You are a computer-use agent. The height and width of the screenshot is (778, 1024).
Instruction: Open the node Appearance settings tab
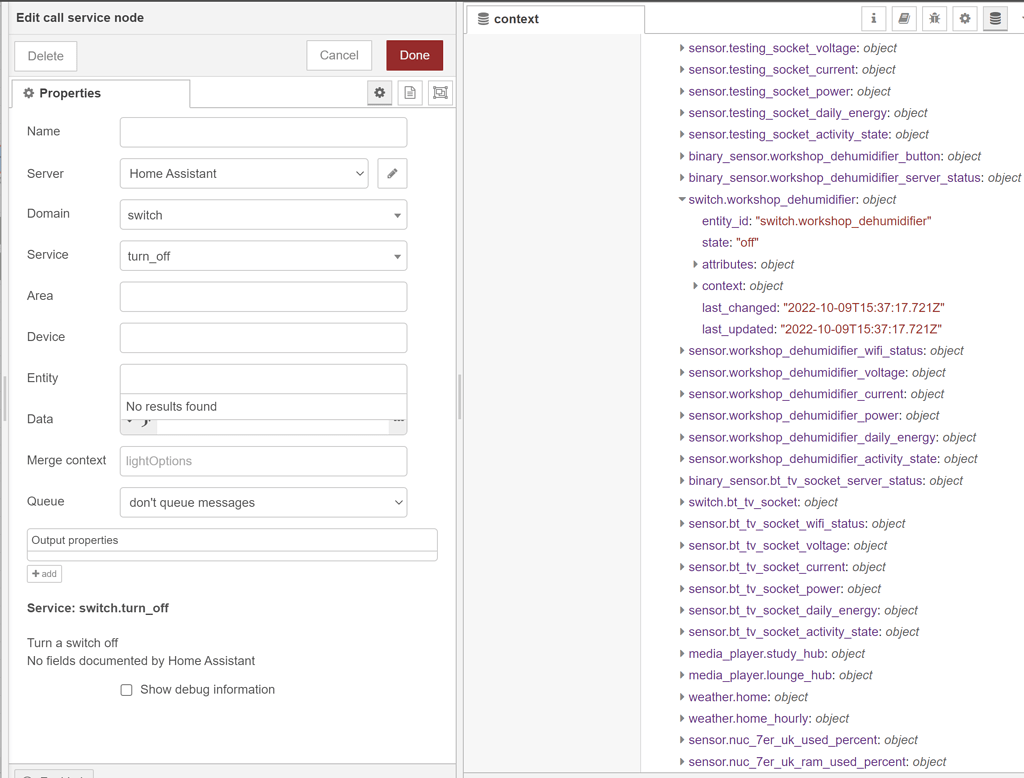coord(442,92)
